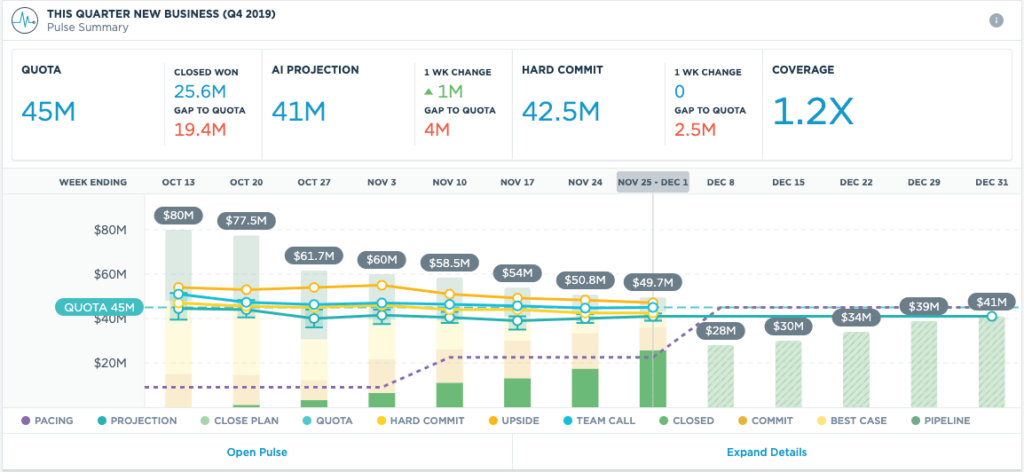Click the $34M close plan label

(856, 318)
